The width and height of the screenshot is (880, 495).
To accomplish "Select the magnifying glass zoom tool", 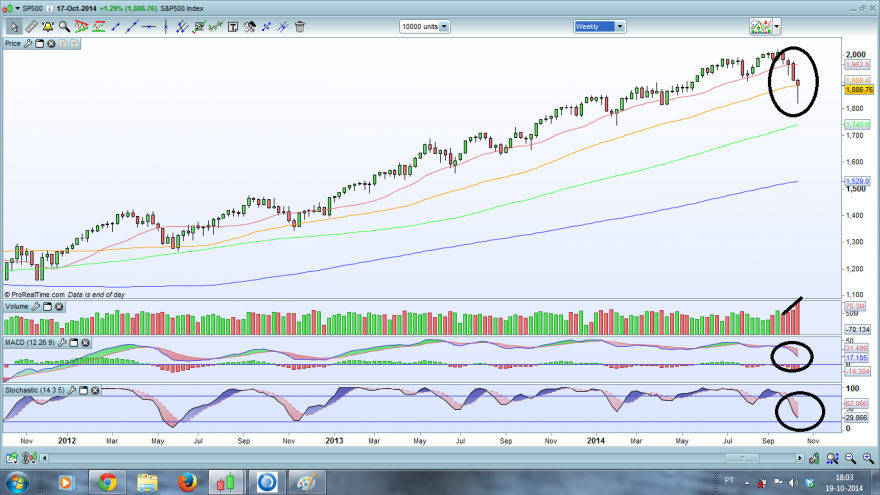I will point(65,26).
